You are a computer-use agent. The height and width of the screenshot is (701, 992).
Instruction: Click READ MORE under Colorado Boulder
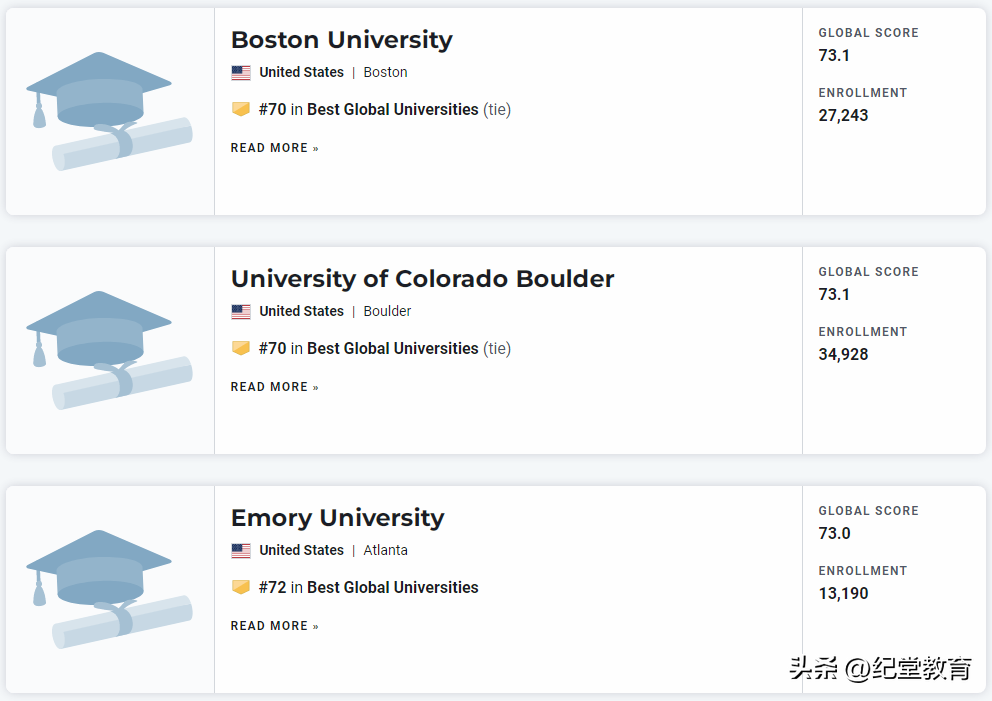(274, 387)
